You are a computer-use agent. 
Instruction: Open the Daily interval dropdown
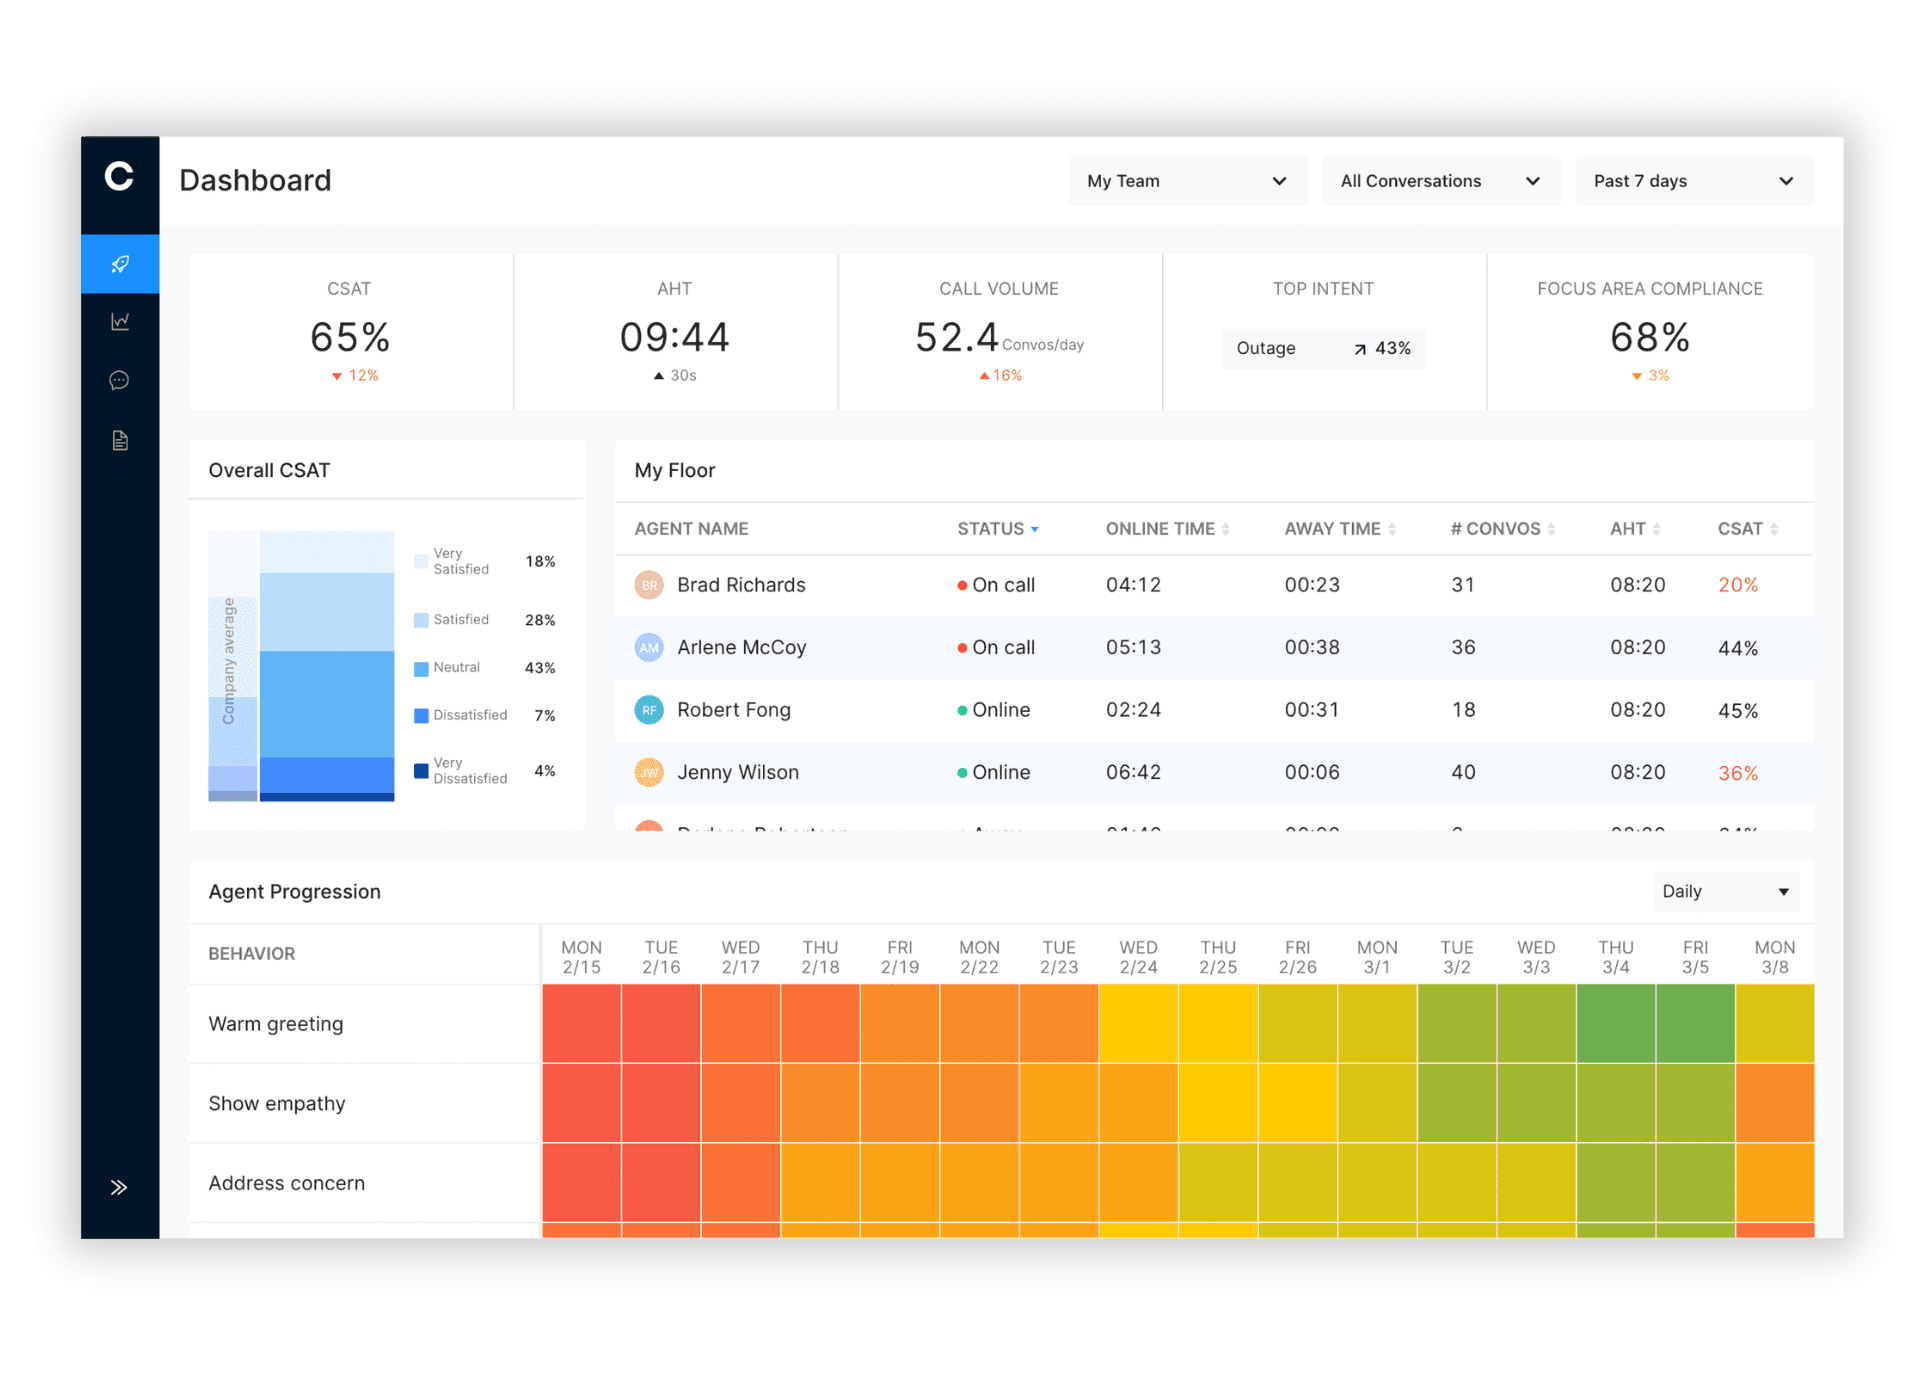pyautogui.click(x=1724, y=891)
